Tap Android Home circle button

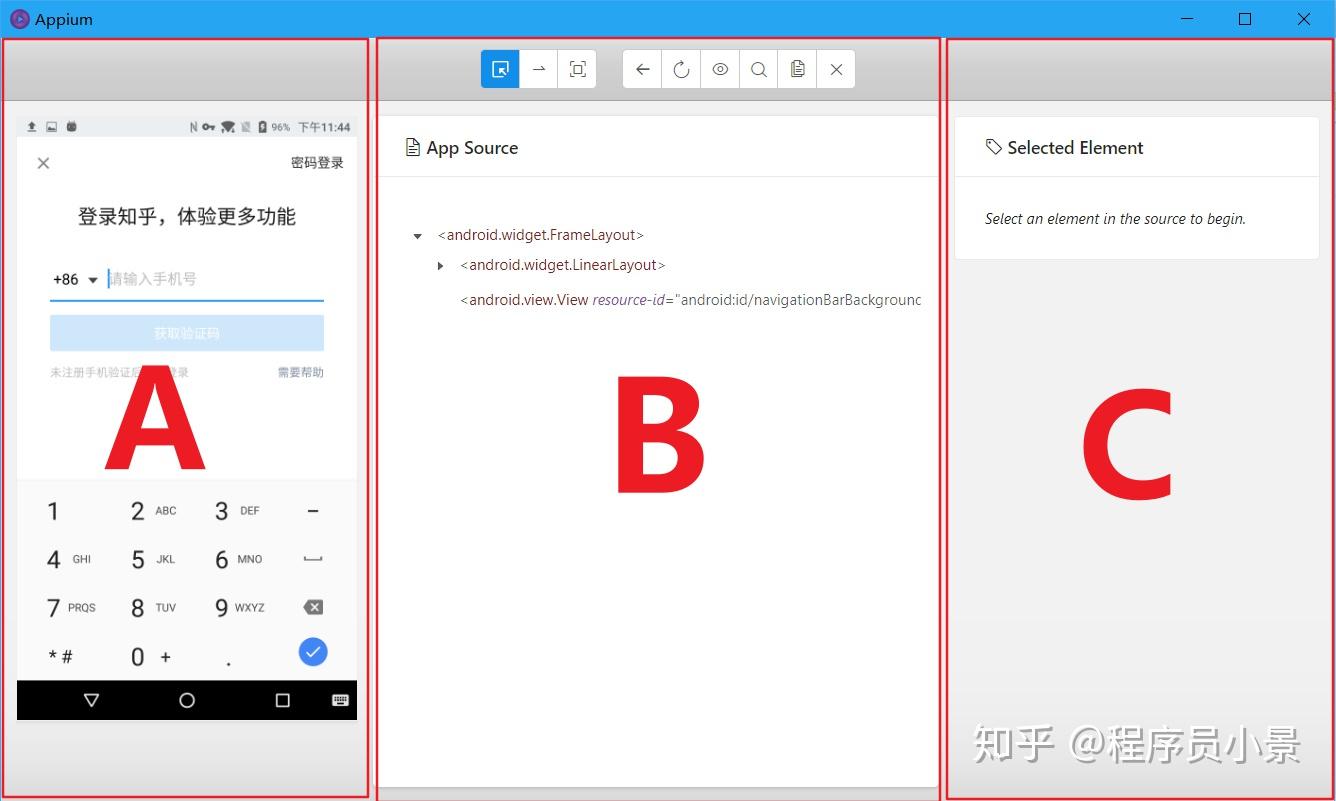187,700
